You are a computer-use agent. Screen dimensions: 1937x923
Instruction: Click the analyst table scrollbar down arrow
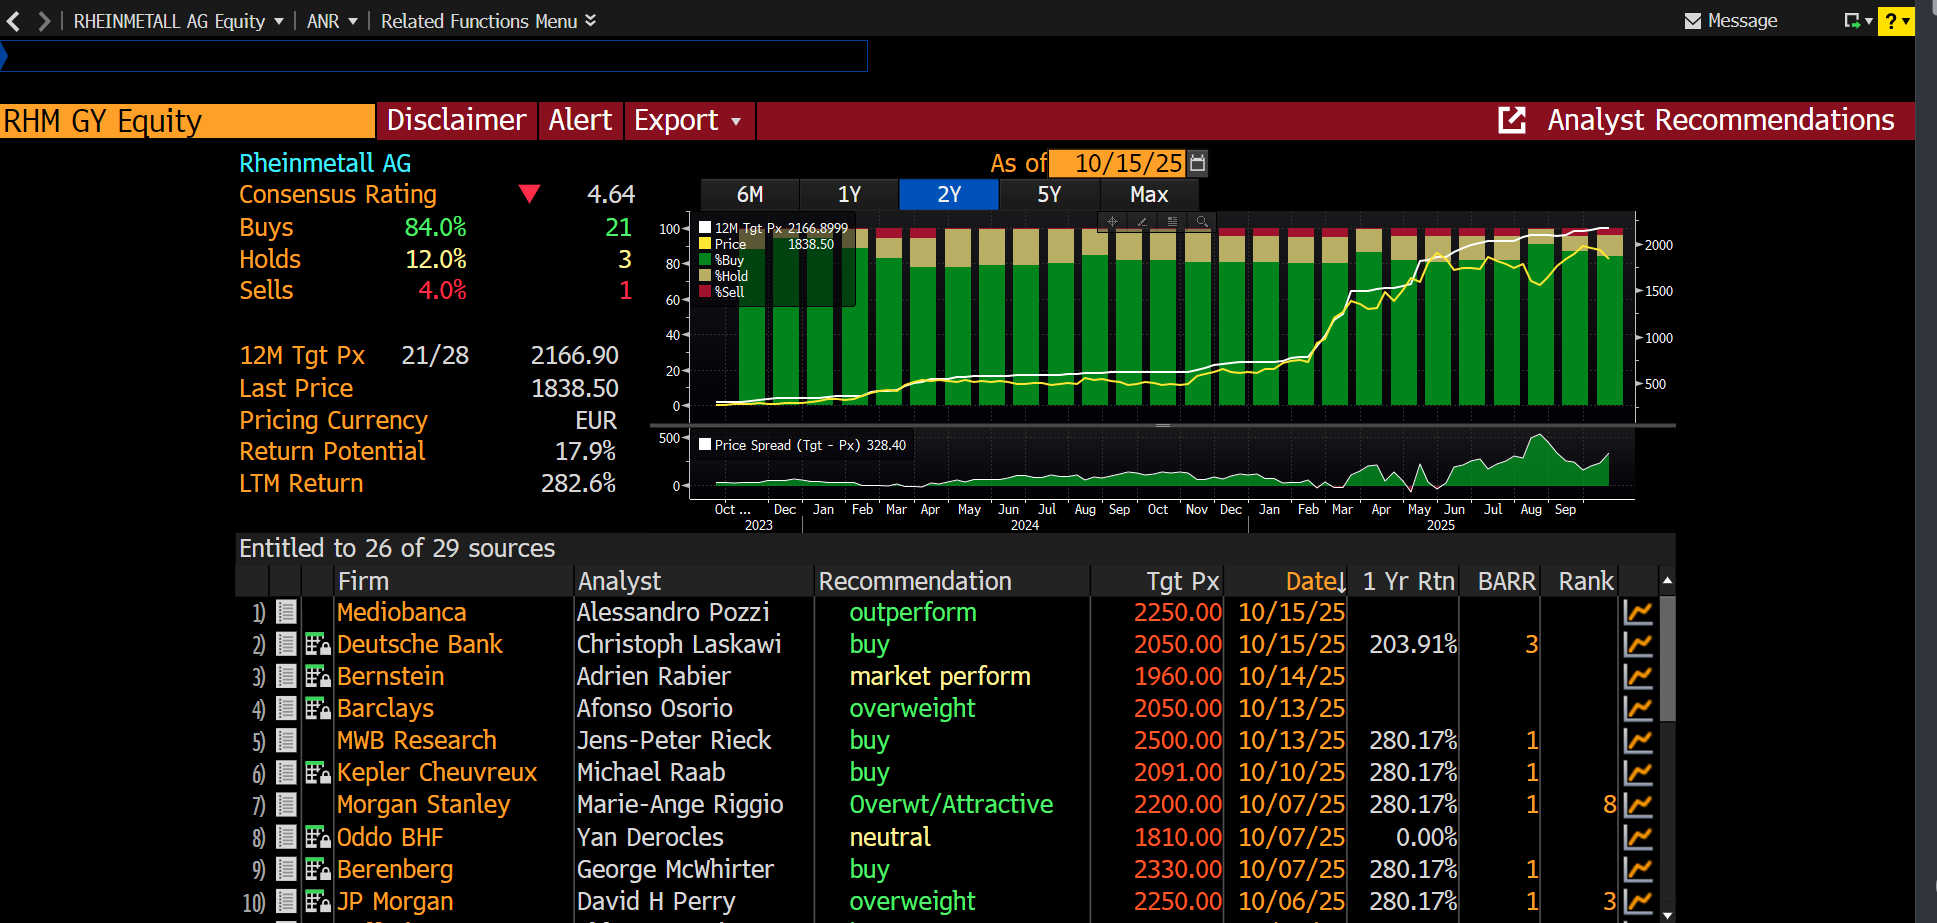1667,915
